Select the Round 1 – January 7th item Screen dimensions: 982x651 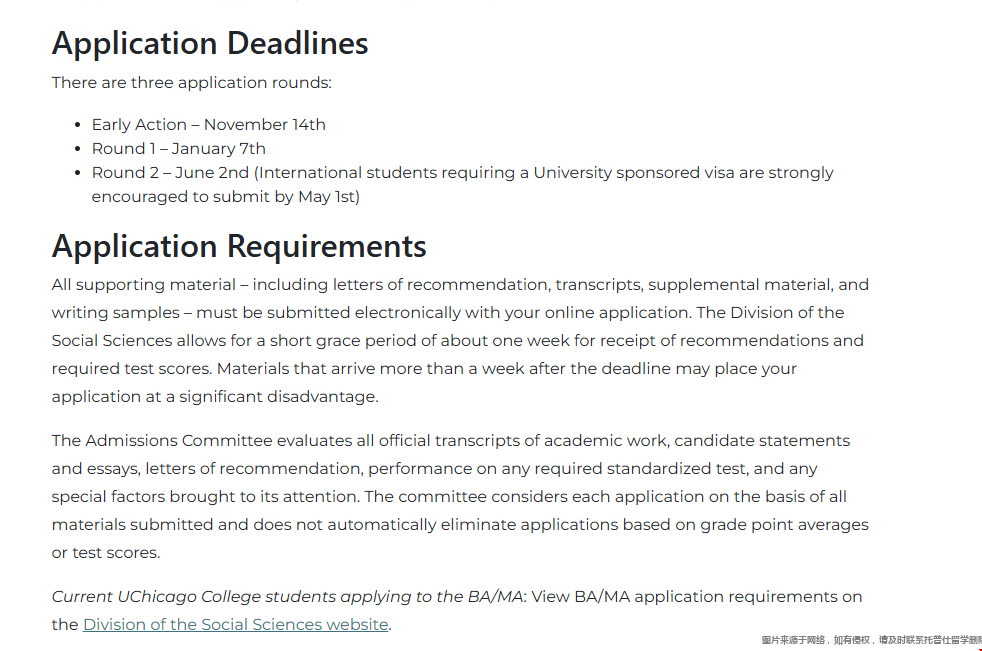178,149
